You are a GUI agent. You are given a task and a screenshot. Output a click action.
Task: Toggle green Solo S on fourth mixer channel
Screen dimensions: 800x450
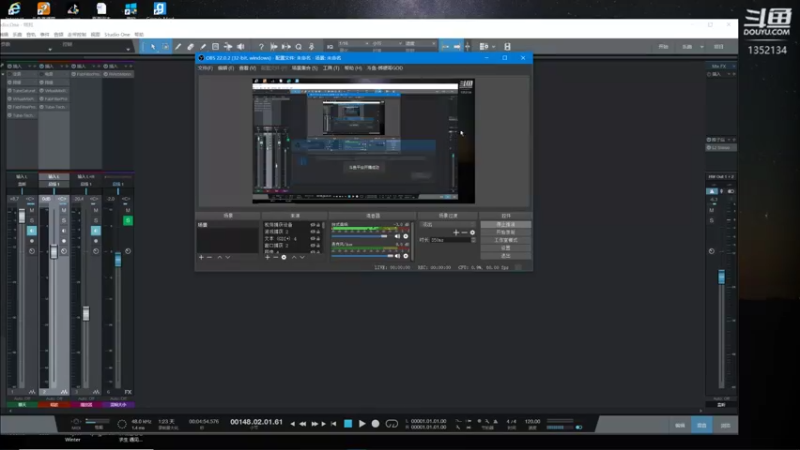coord(128,220)
